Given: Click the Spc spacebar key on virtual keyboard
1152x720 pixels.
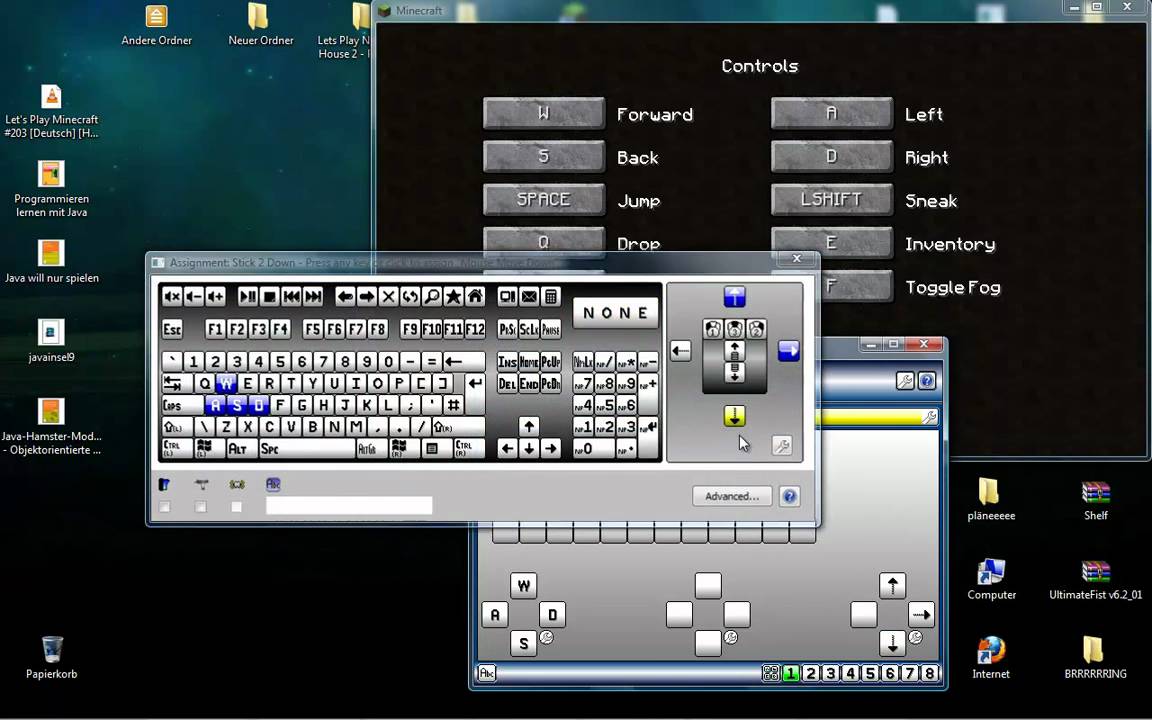Looking at the screenshot, I should coord(307,448).
